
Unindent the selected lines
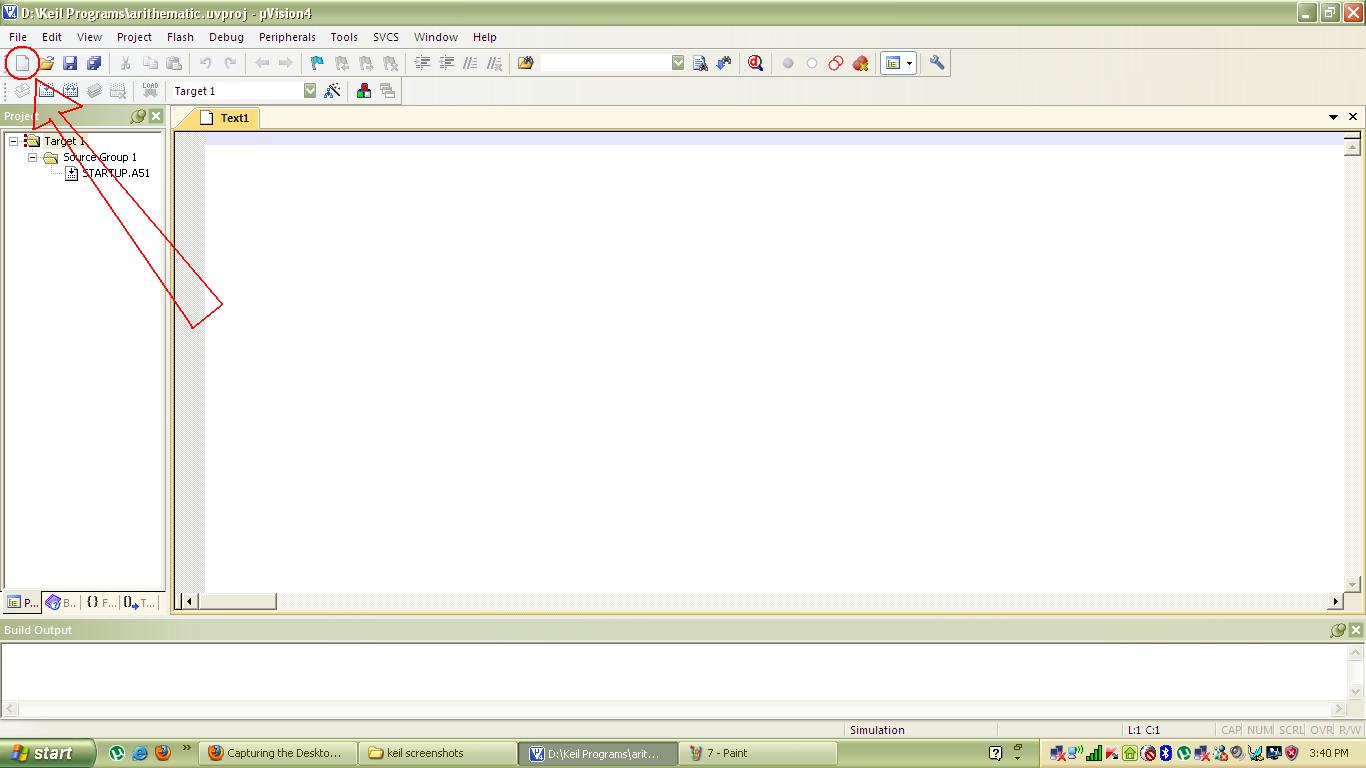tap(446, 63)
